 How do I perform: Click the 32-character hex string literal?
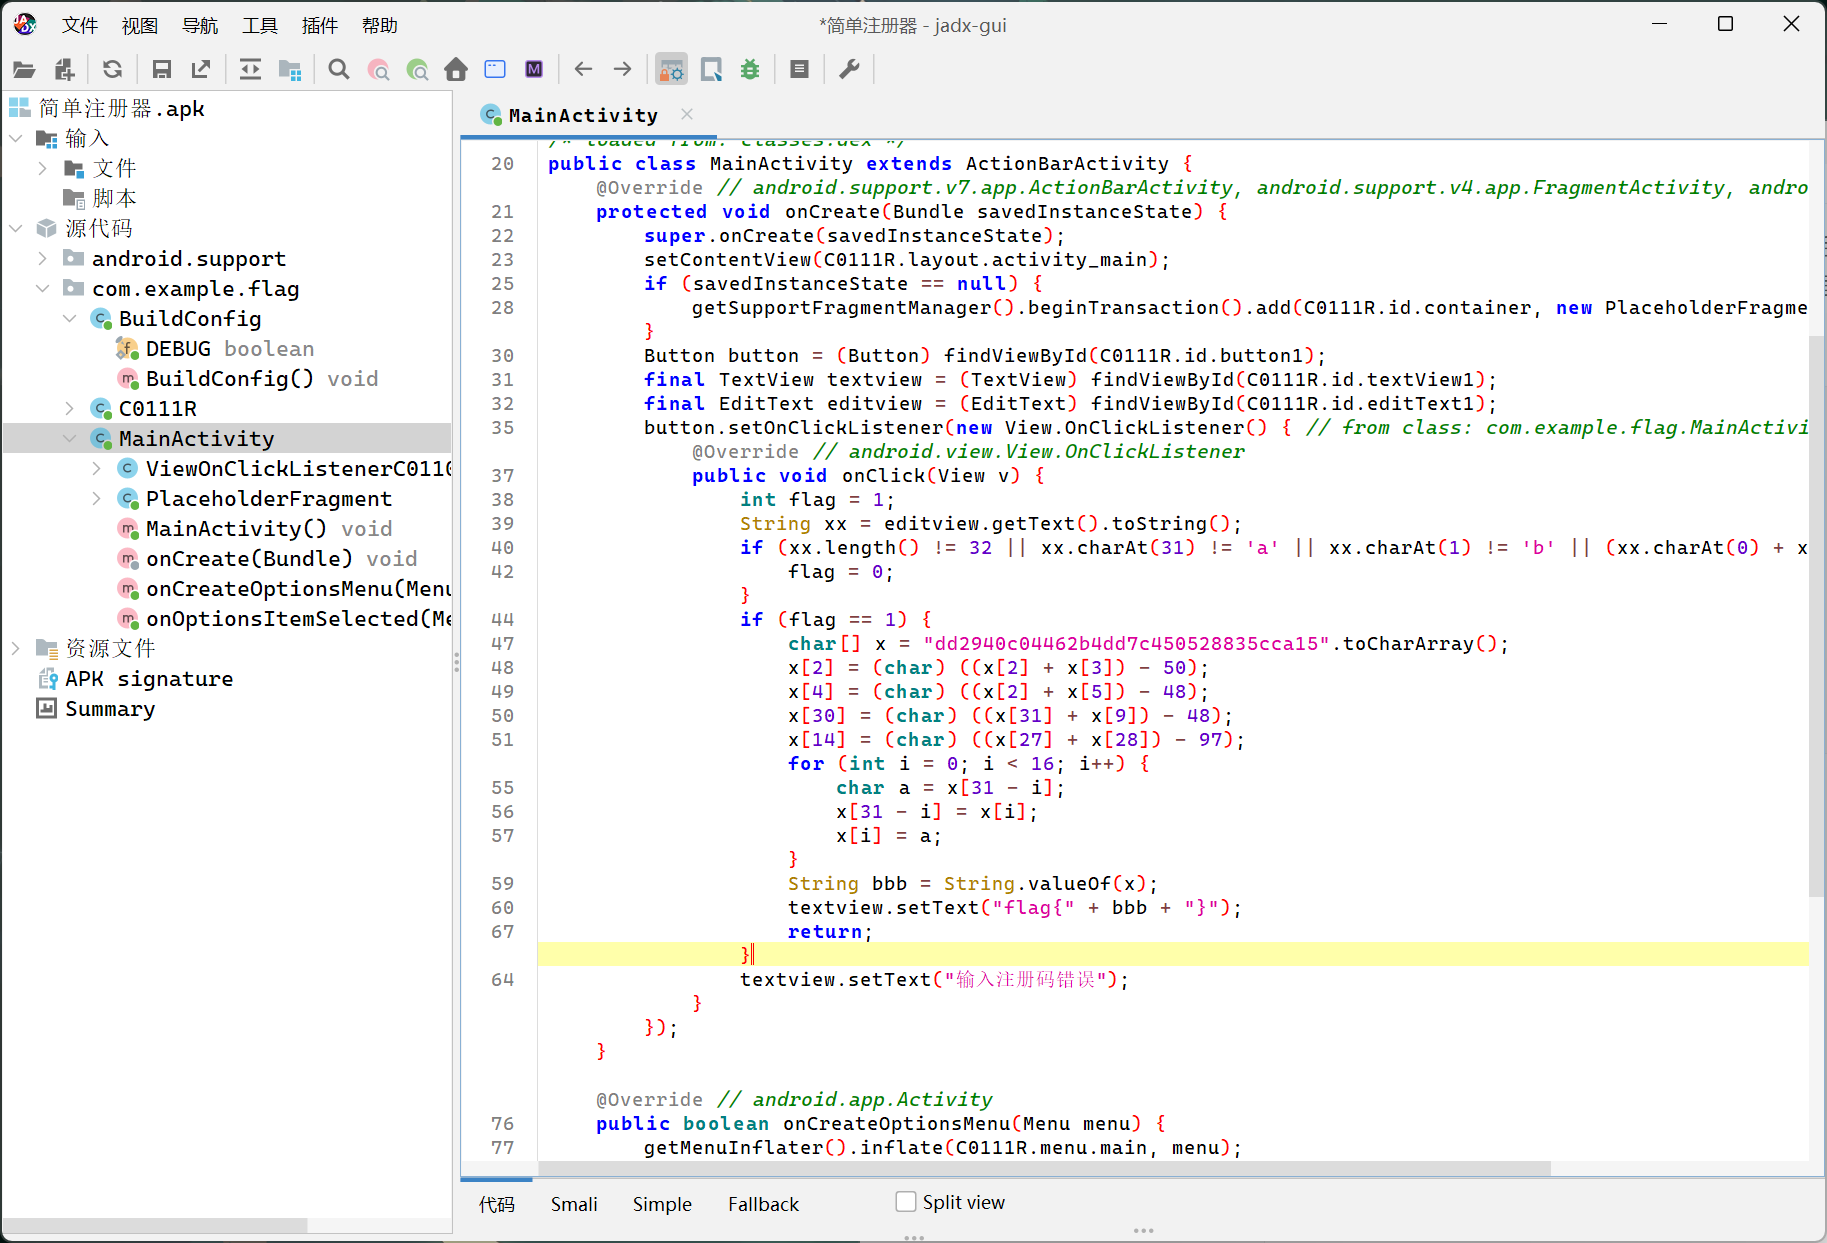[x=1126, y=643]
